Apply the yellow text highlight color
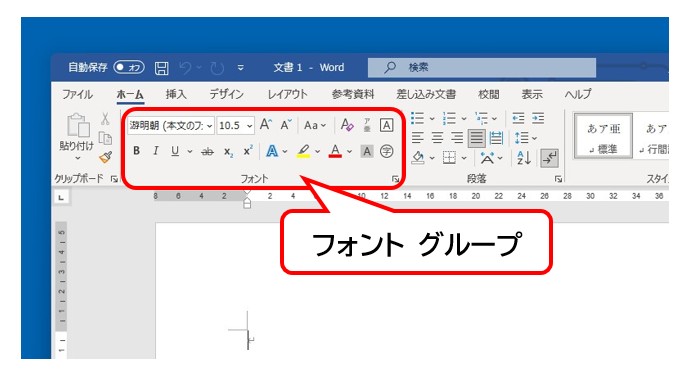This screenshot has width=691, height=370. (303, 152)
